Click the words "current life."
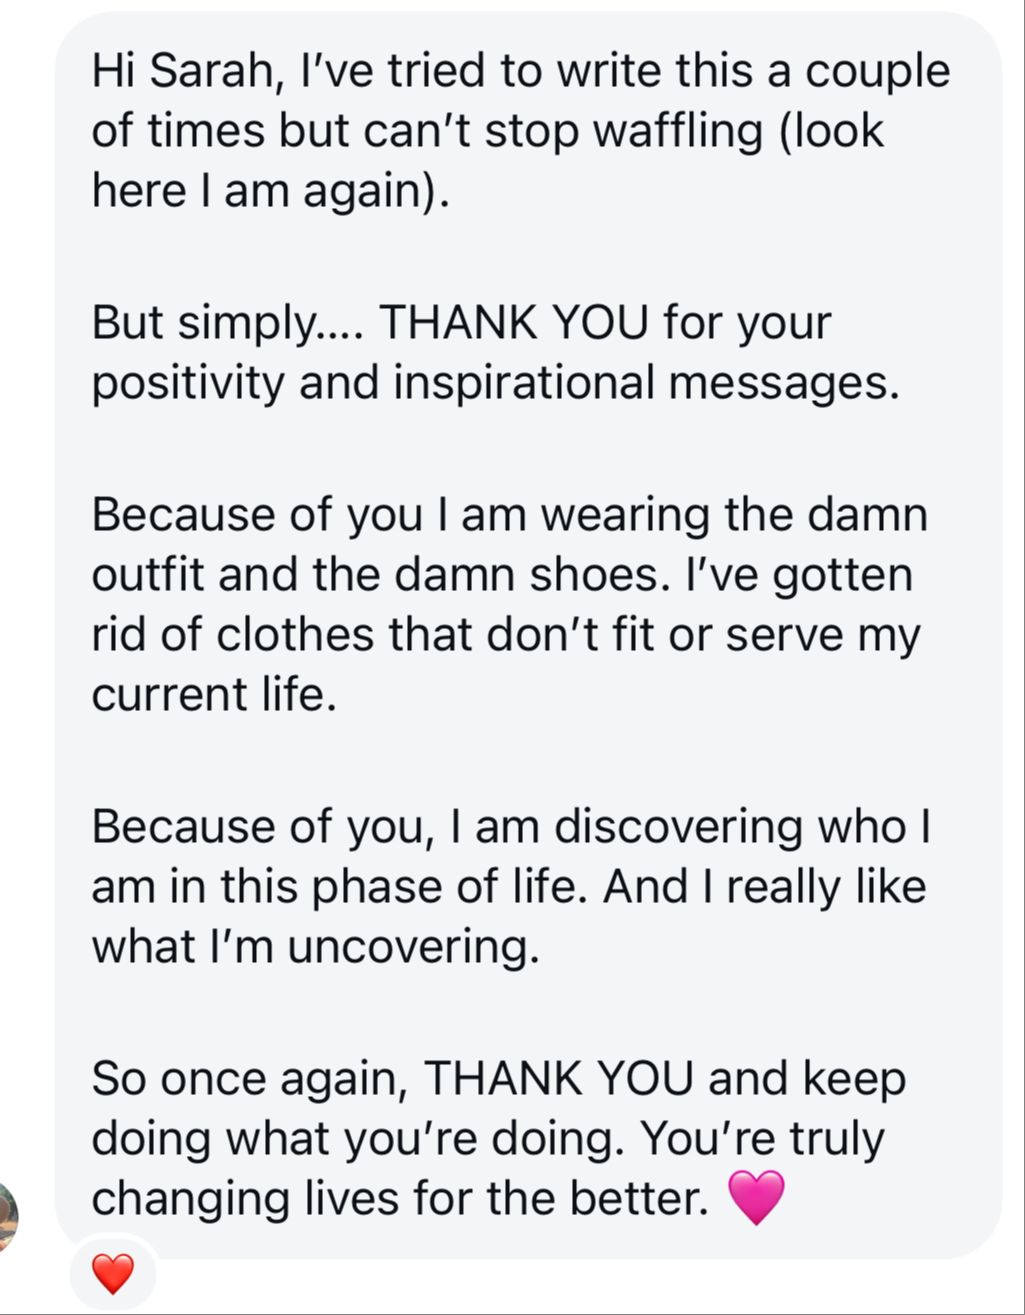Image resolution: width=1025 pixels, height=1315 pixels. (x=214, y=696)
